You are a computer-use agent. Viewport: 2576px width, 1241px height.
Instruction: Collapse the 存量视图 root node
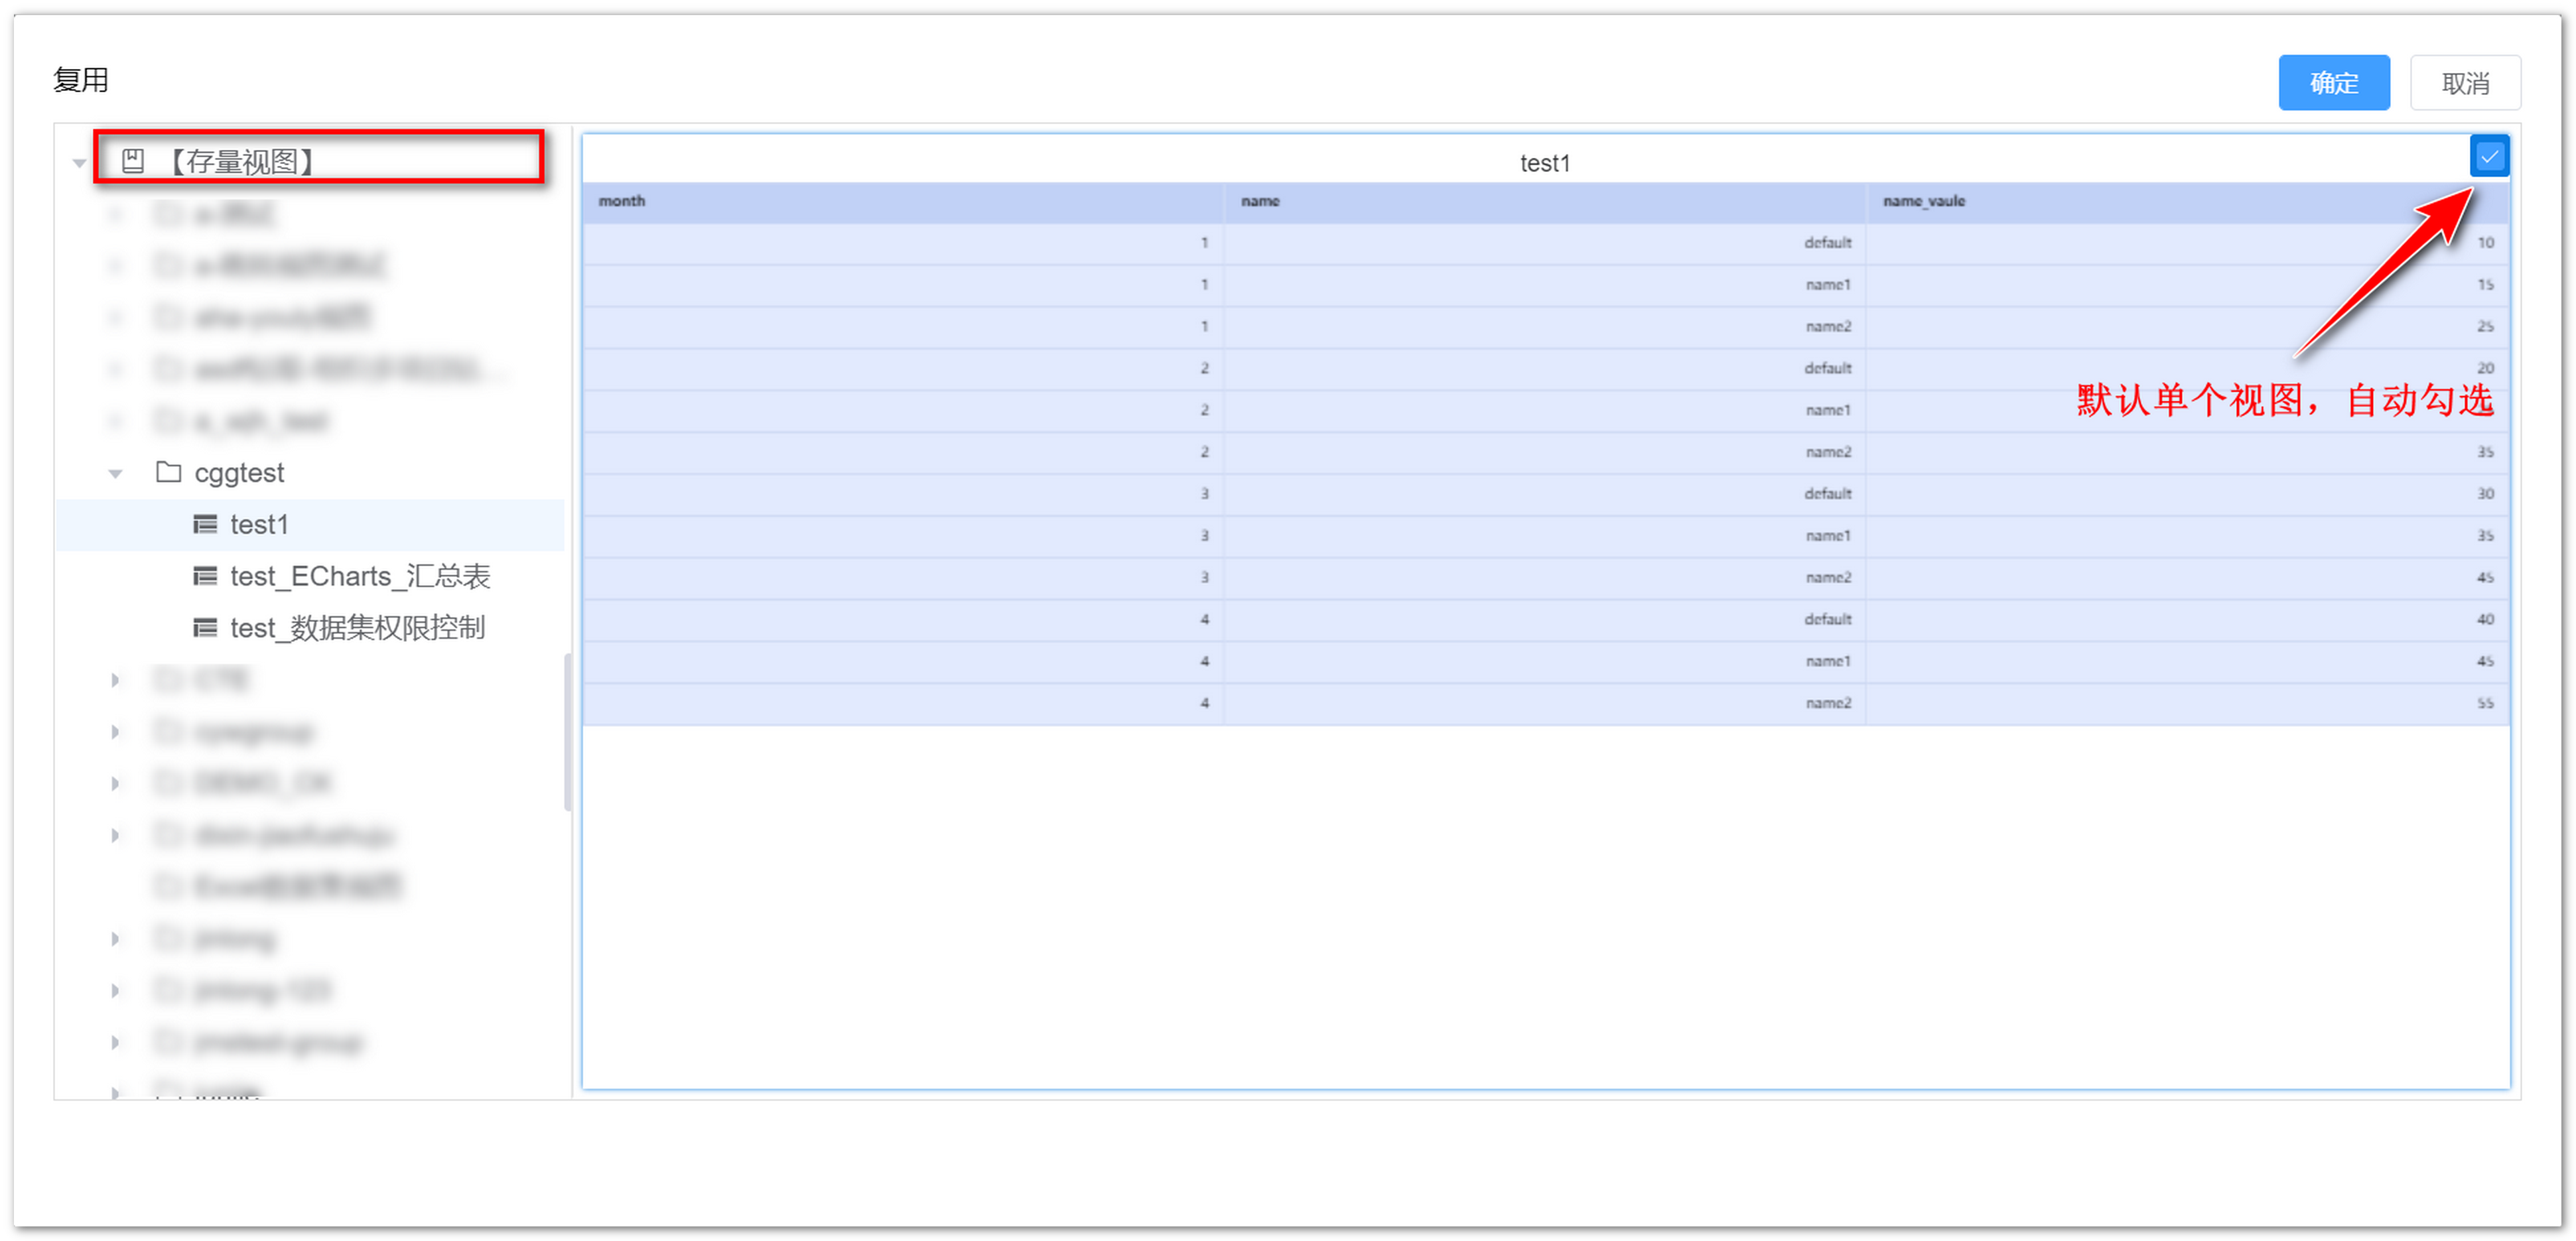coord(79,162)
